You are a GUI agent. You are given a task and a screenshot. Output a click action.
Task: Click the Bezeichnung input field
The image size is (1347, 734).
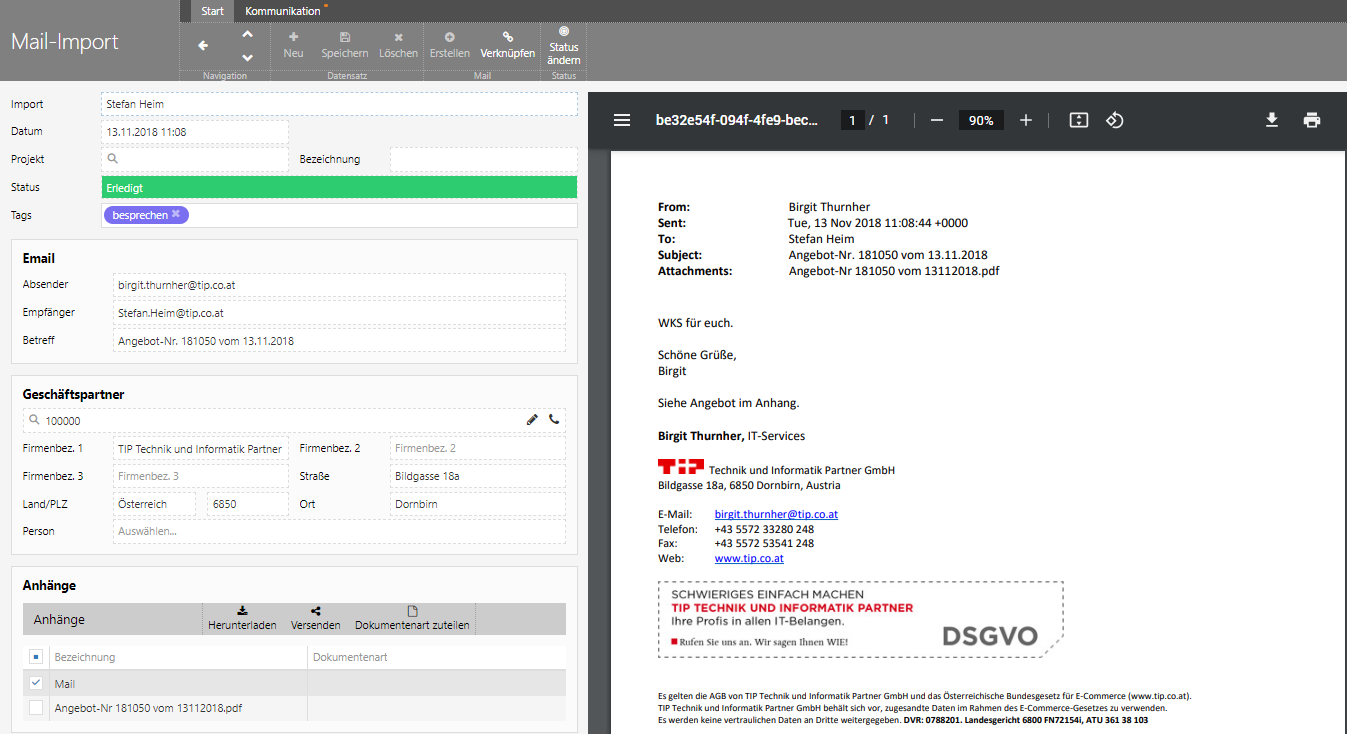pyautogui.click(x=484, y=159)
